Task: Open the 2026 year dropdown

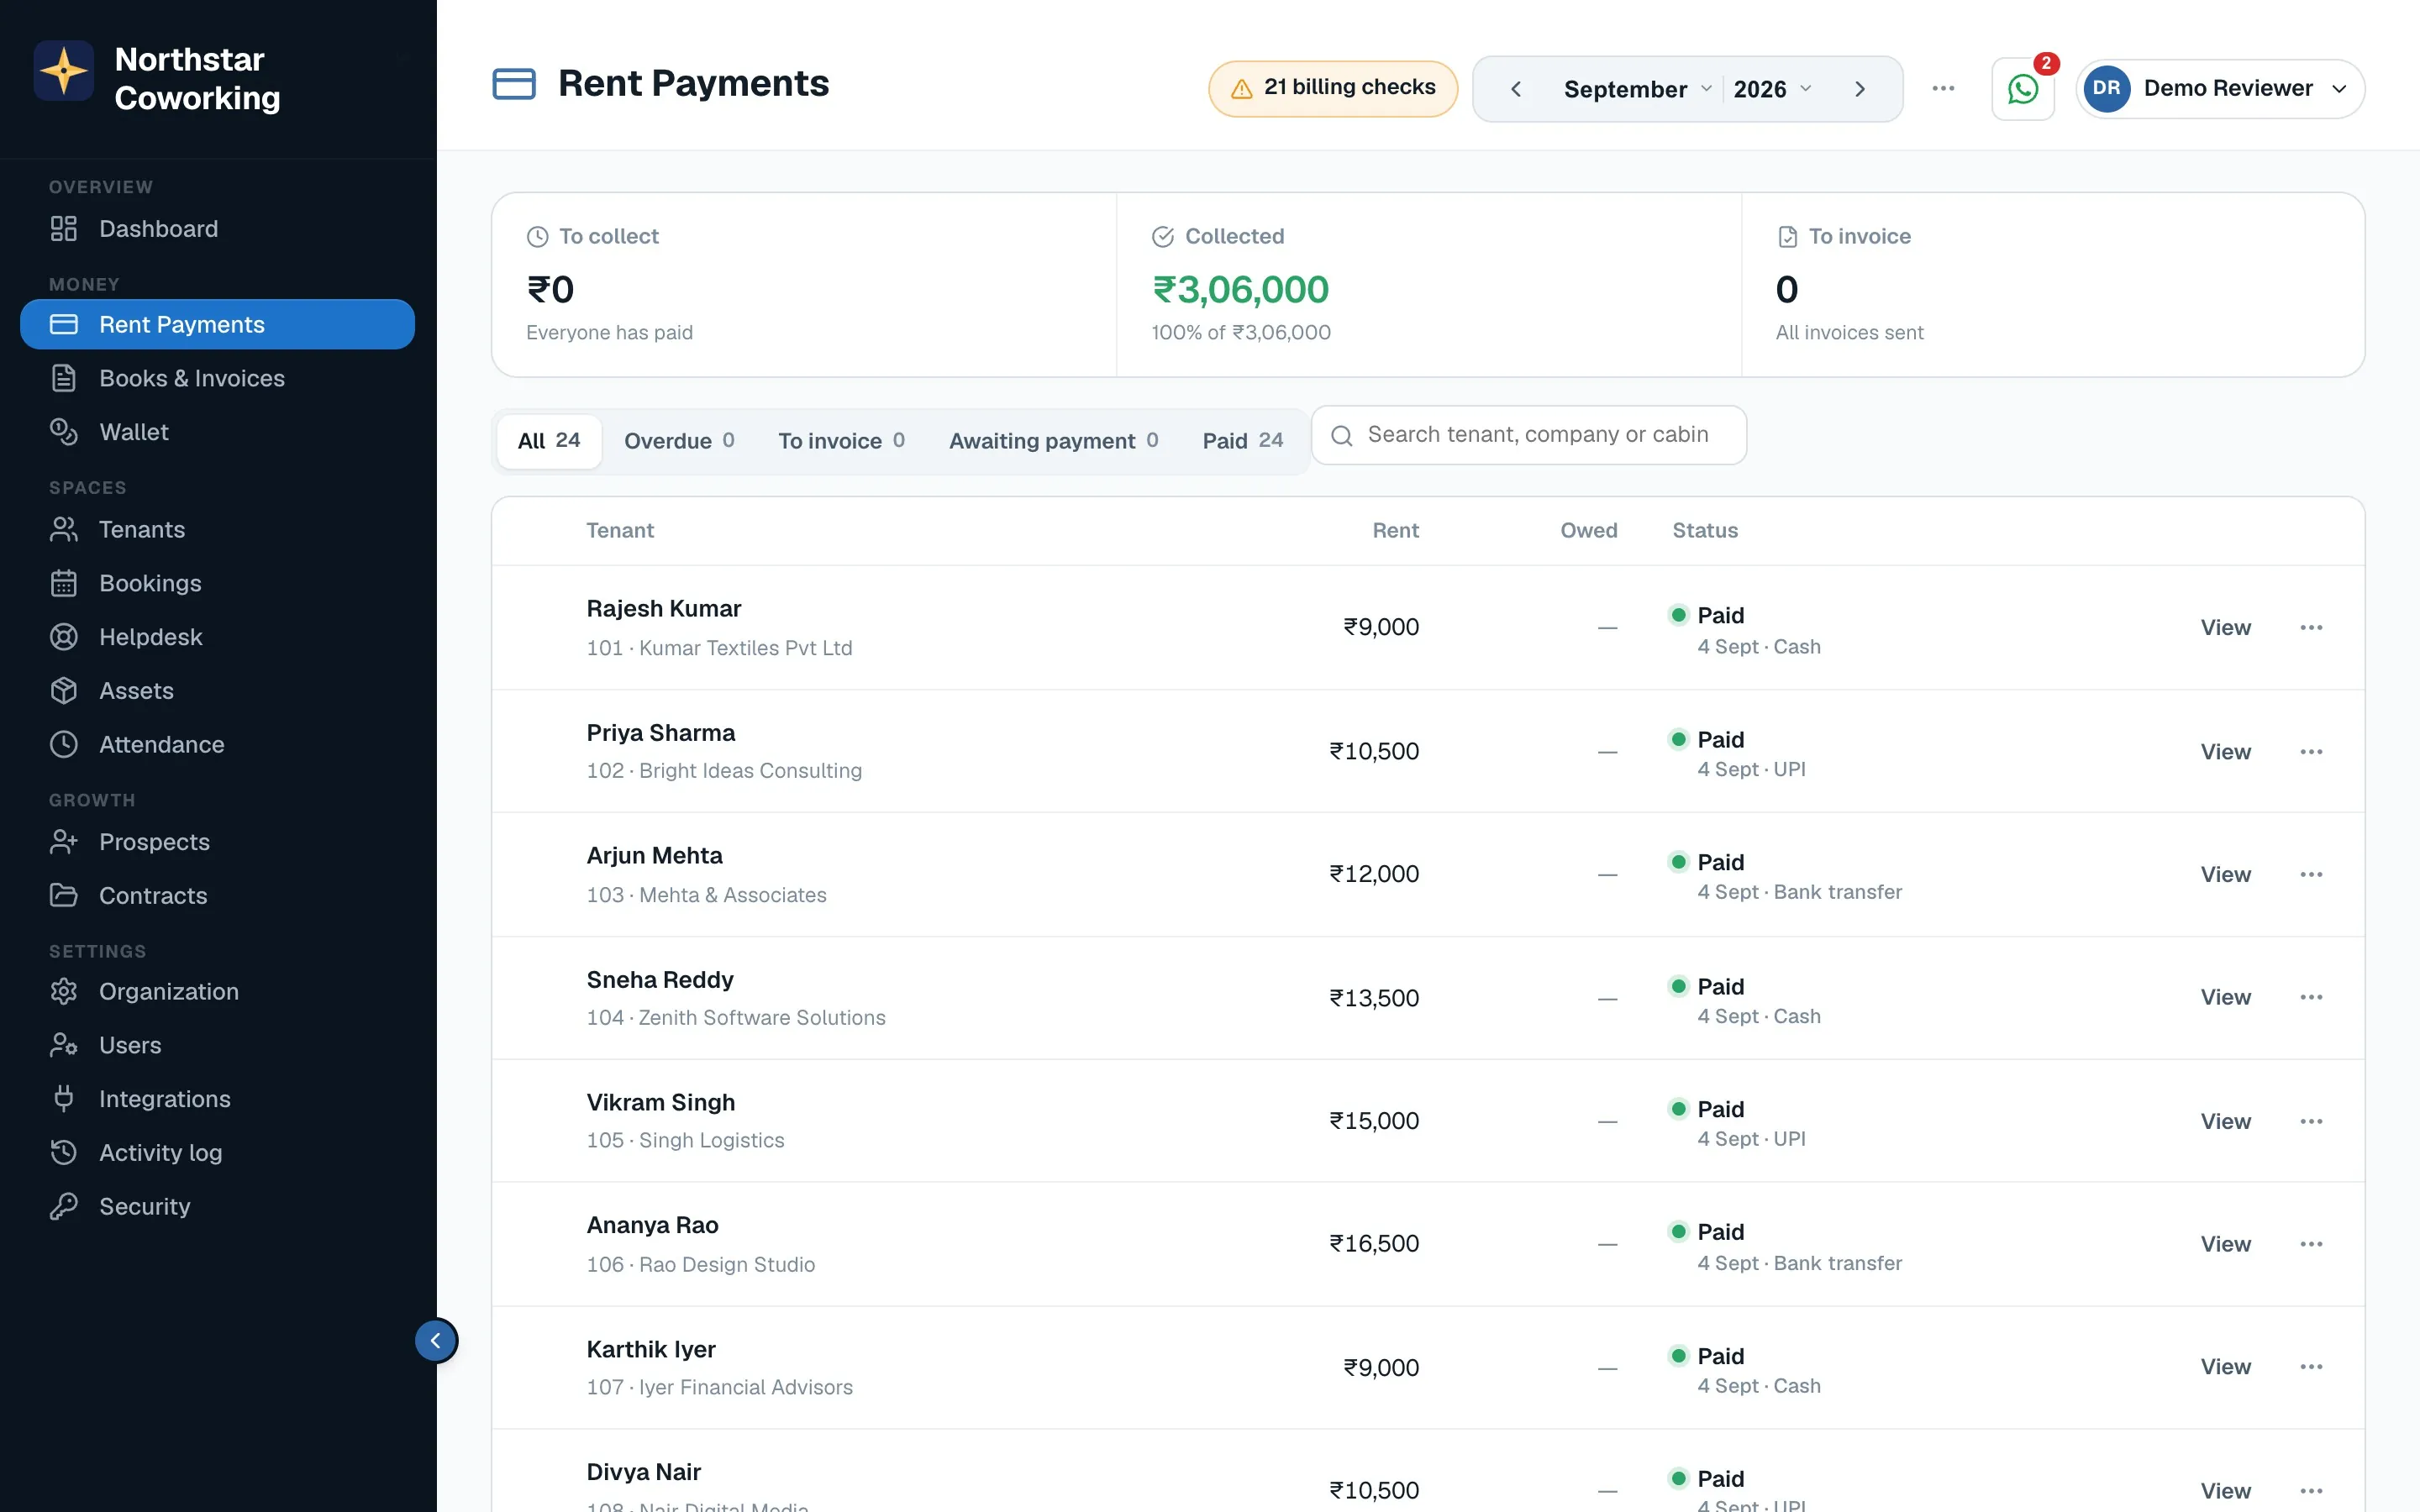Action: (x=1772, y=89)
